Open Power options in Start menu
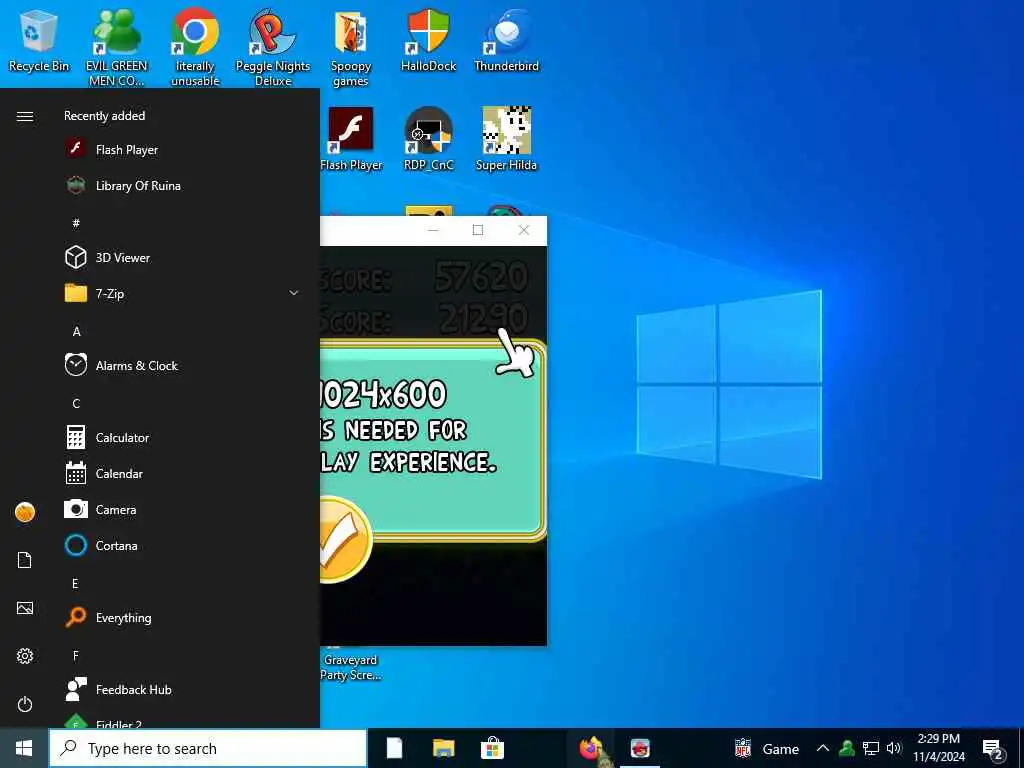This screenshot has height=768, width=1024. pos(25,704)
